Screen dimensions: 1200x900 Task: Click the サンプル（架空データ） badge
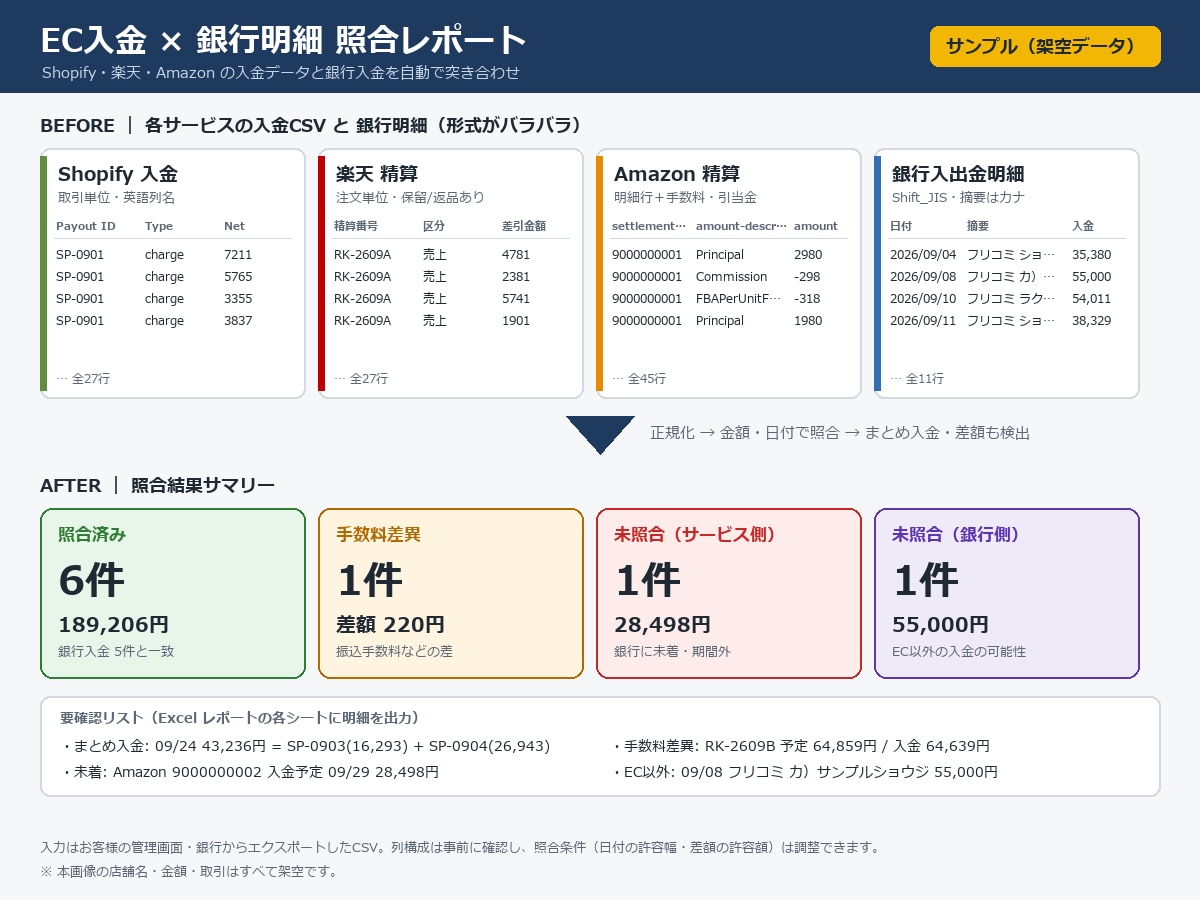coord(1045,46)
